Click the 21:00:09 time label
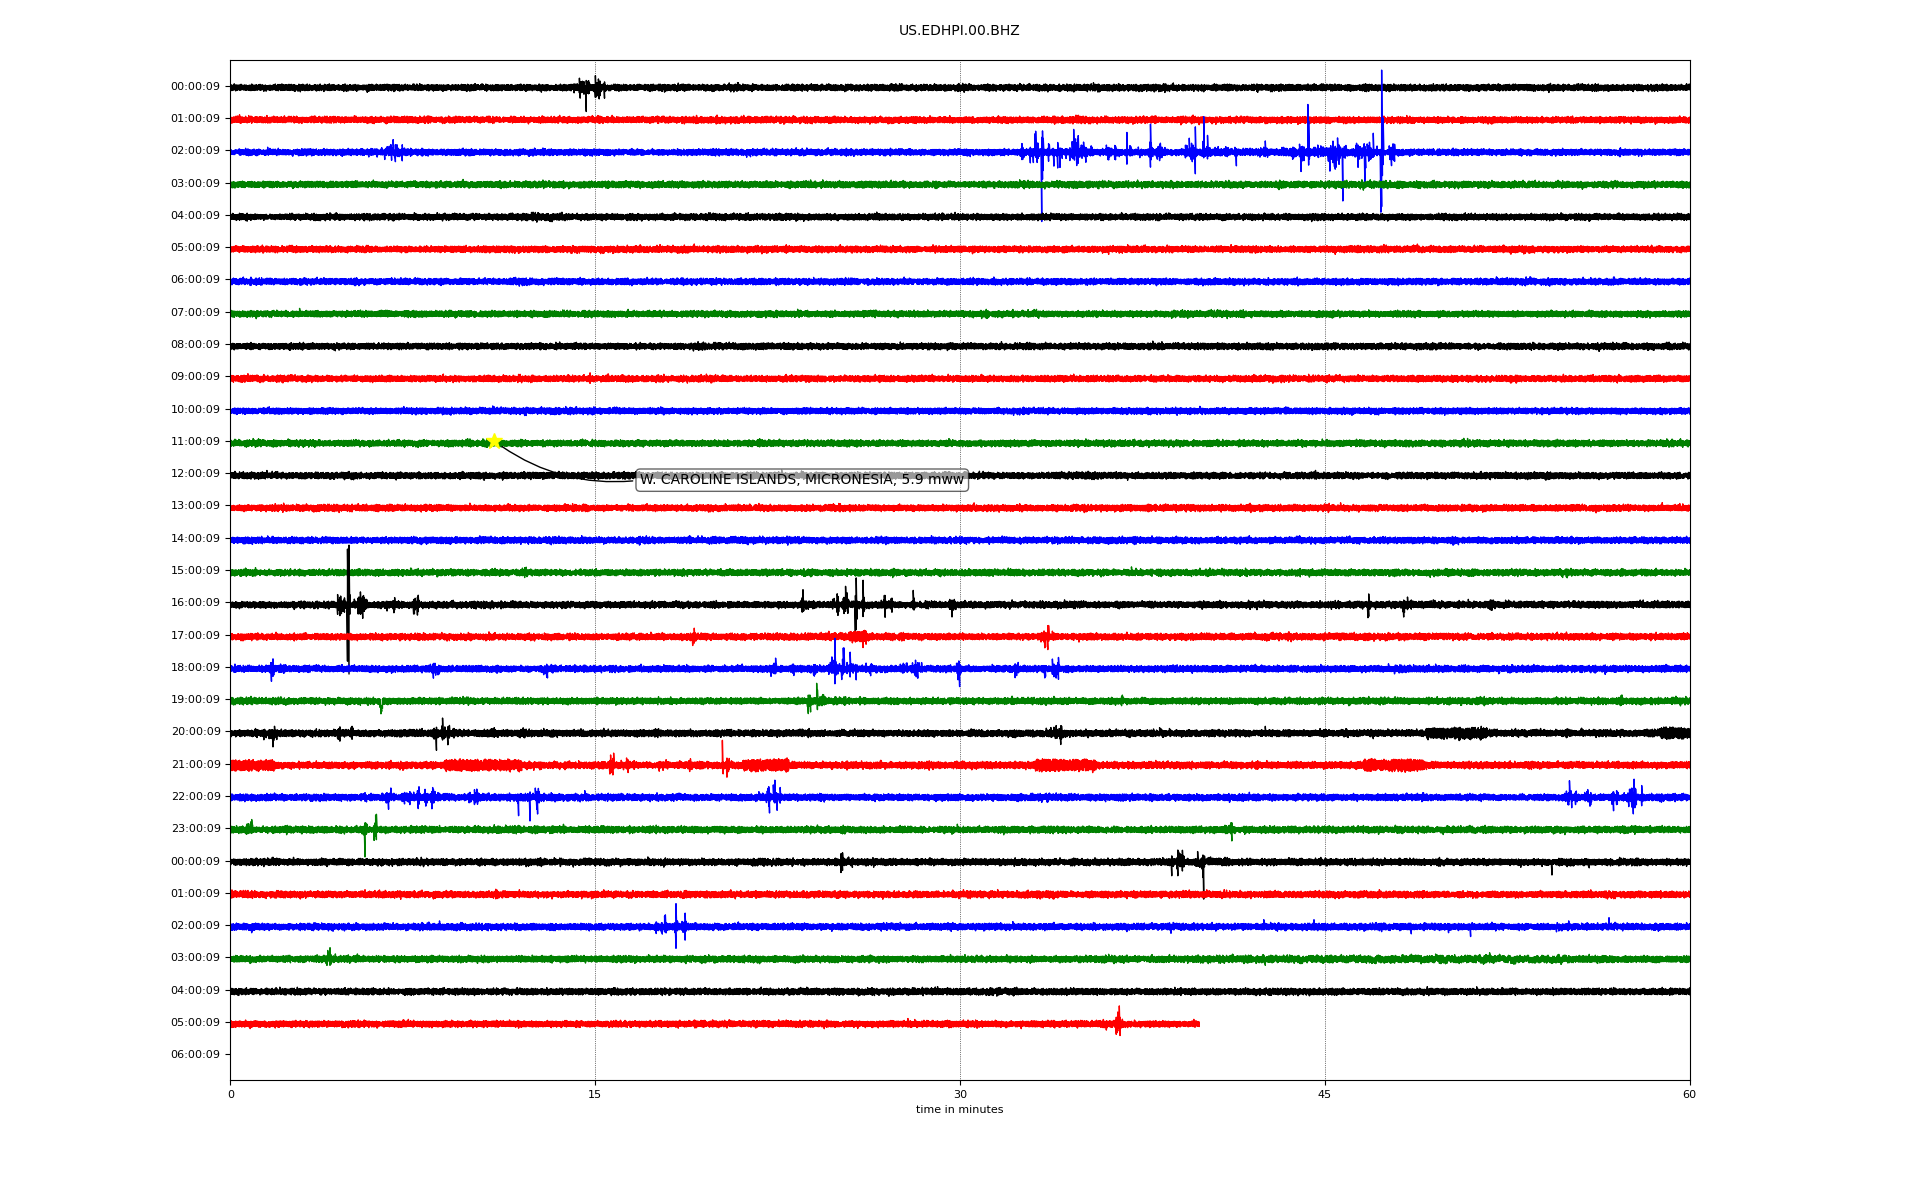The width and height of the screenshot is (1920, 1200). [x=195, y=765]
